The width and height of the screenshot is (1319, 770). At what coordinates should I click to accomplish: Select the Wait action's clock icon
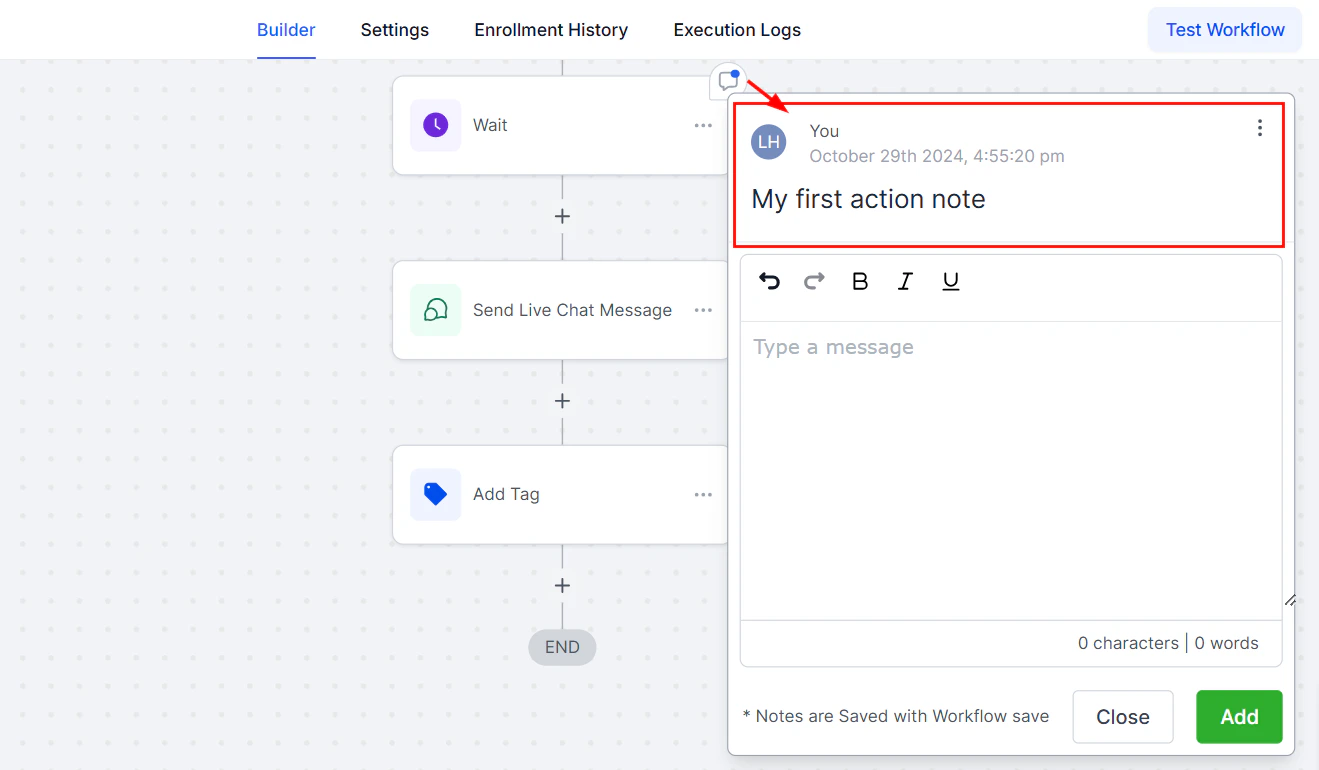click(x=435, y=125)
